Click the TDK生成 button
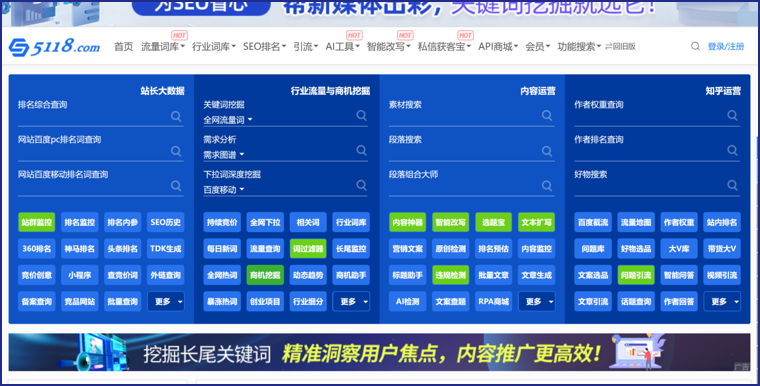Image resolution: width=760 pixels, height=386 pixels. point(166,249)
